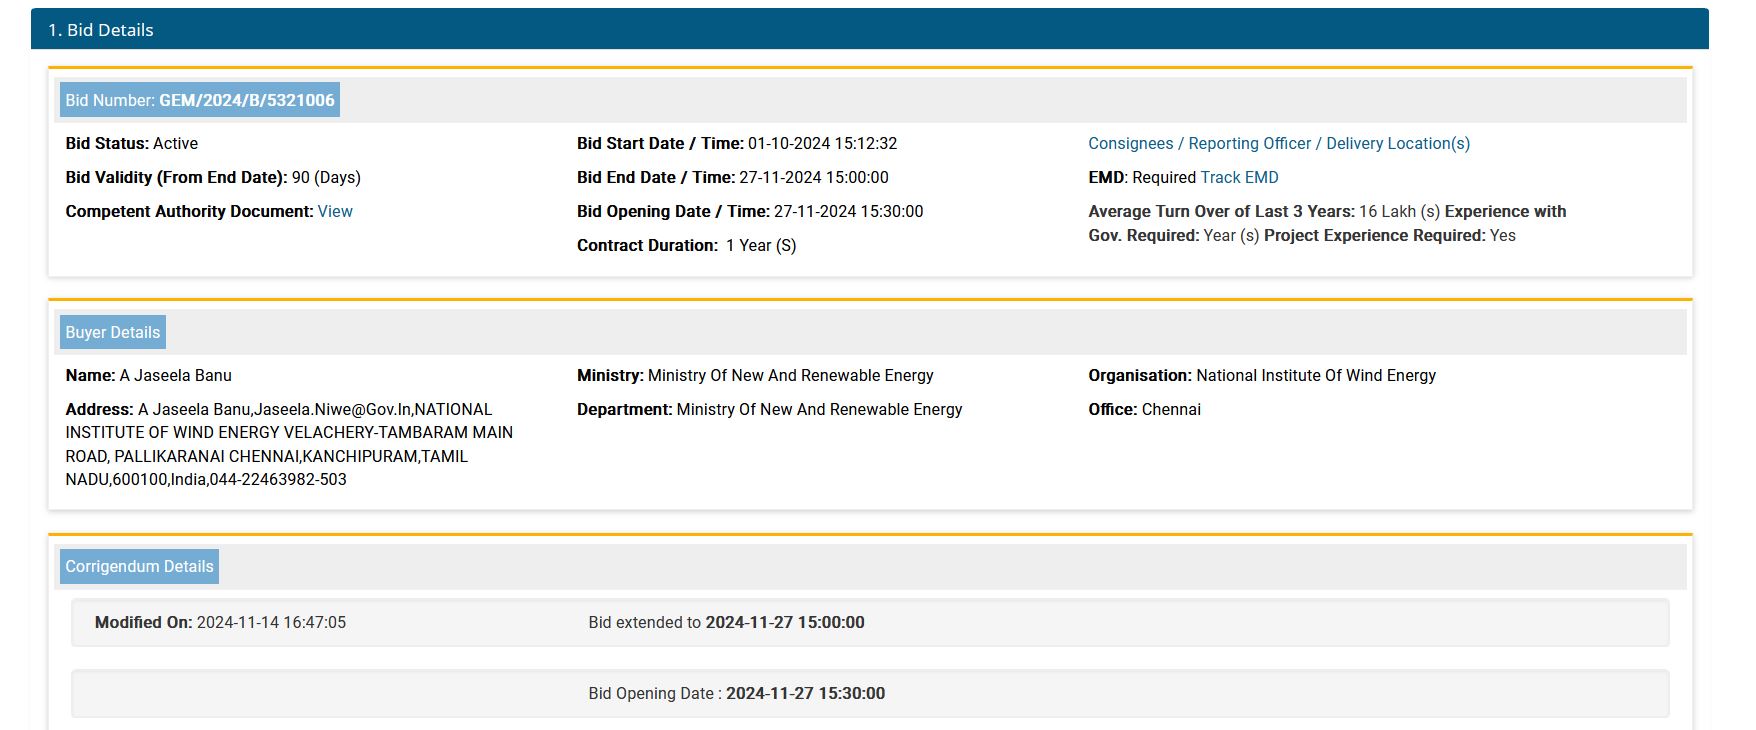Open Consignees / Reporting Officer / Delivery Locations link
The width and height of the screenshot is (1756, 730).
pyautogui.click(x=1278, y=144)
